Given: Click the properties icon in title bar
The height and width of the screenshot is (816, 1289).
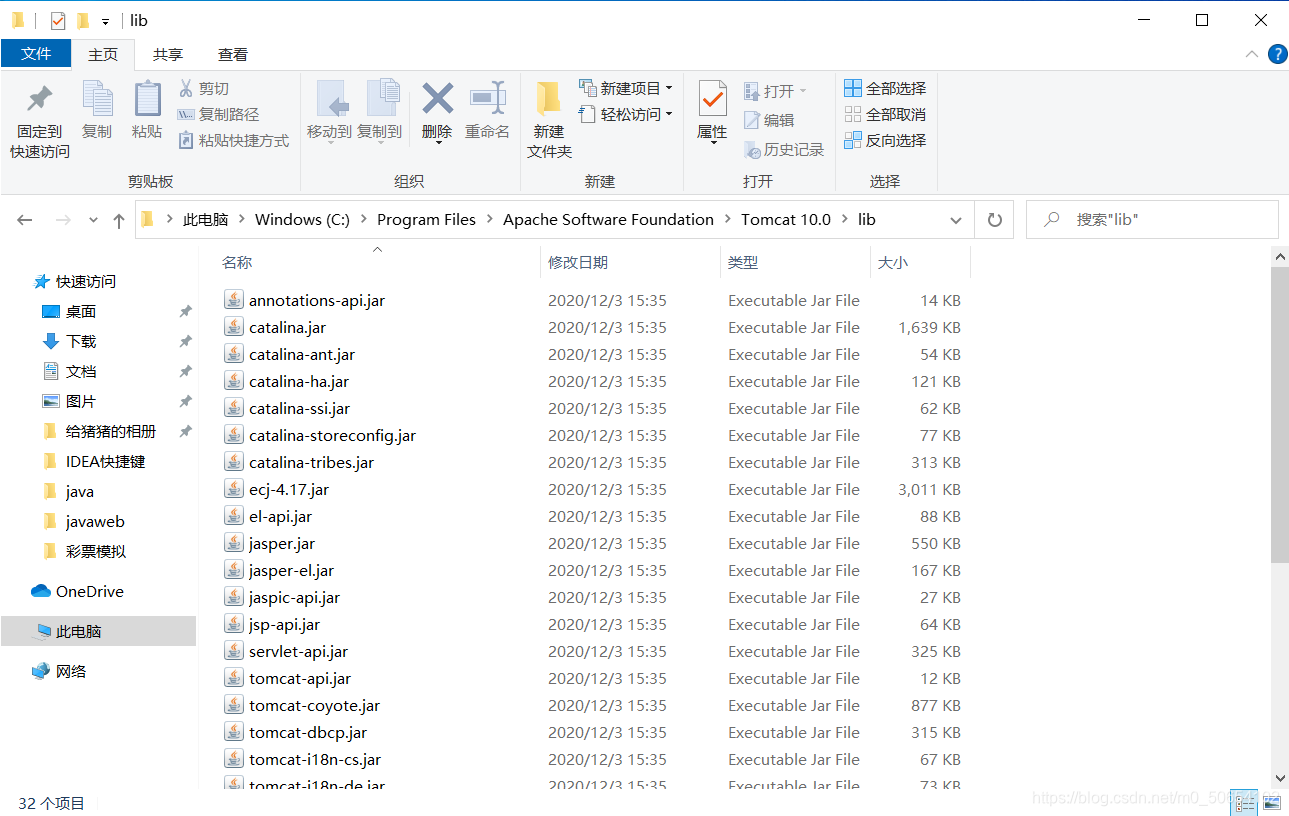Looking at the screenshot, I should 58,20.
